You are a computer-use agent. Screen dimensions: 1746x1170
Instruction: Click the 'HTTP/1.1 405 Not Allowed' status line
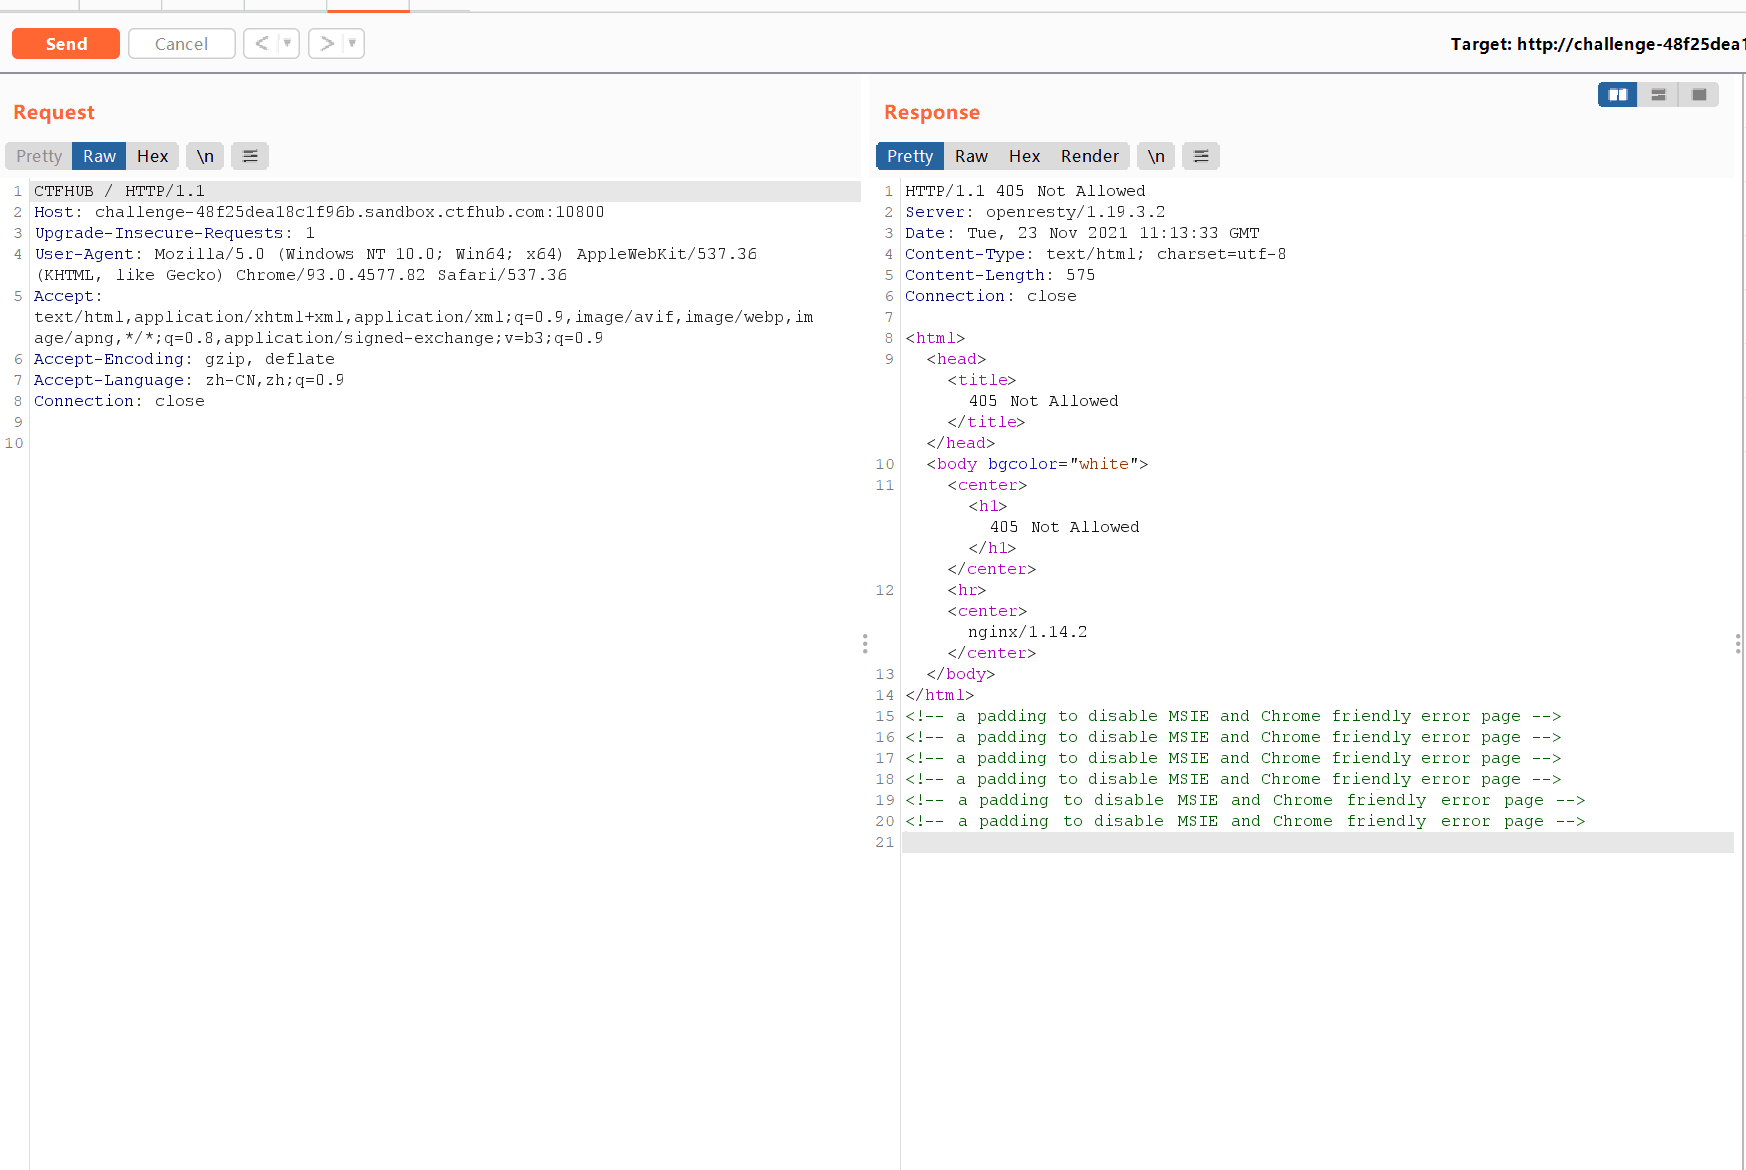click(x=1025, y=191)
